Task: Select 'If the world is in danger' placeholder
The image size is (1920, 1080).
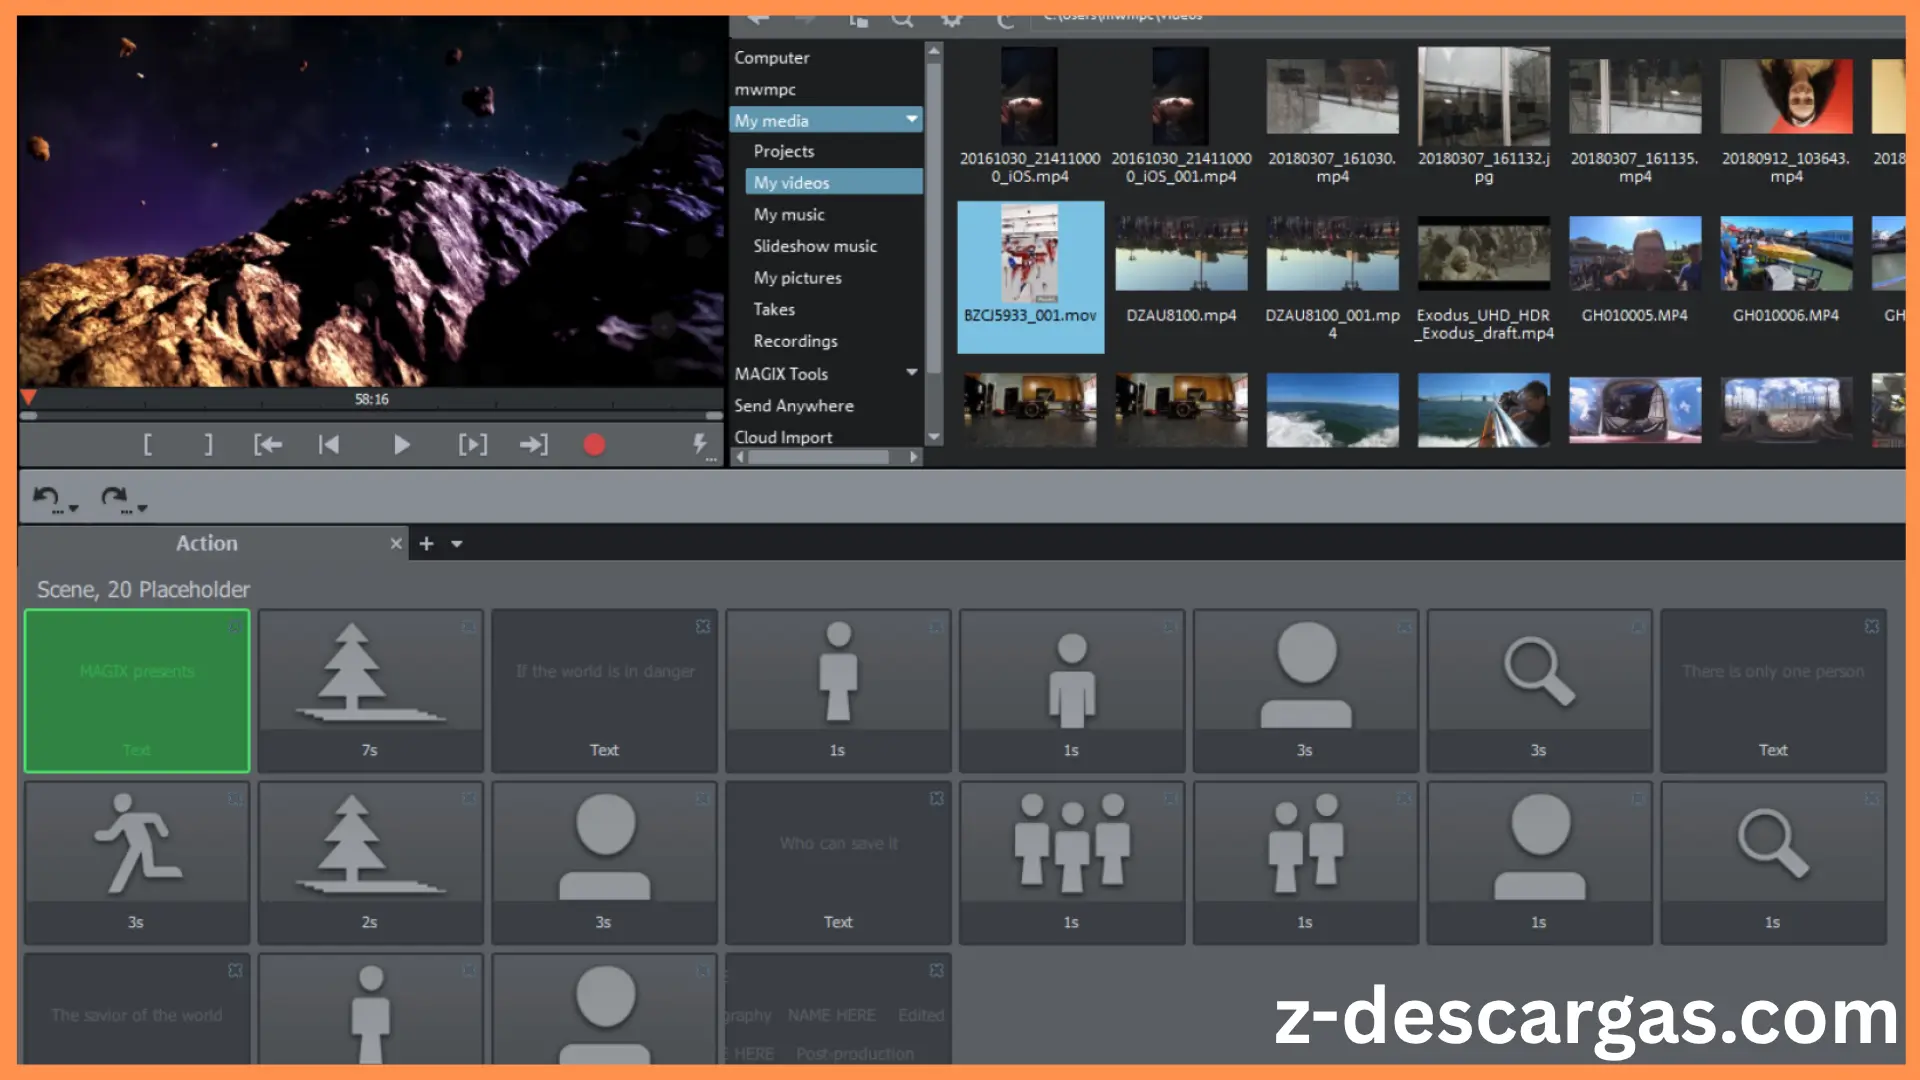Action: pyautogui.click(x=604, y=690)
